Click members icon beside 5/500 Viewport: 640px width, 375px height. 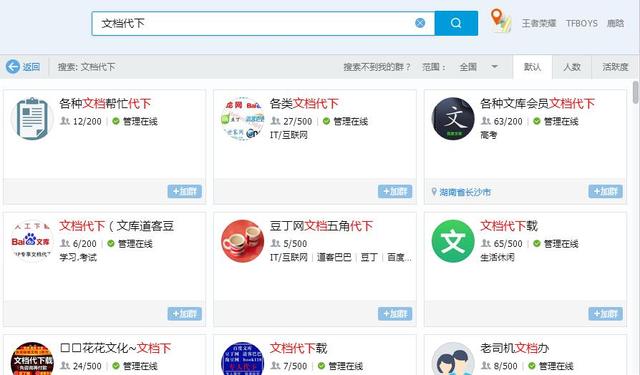click(x=276, y=243)
